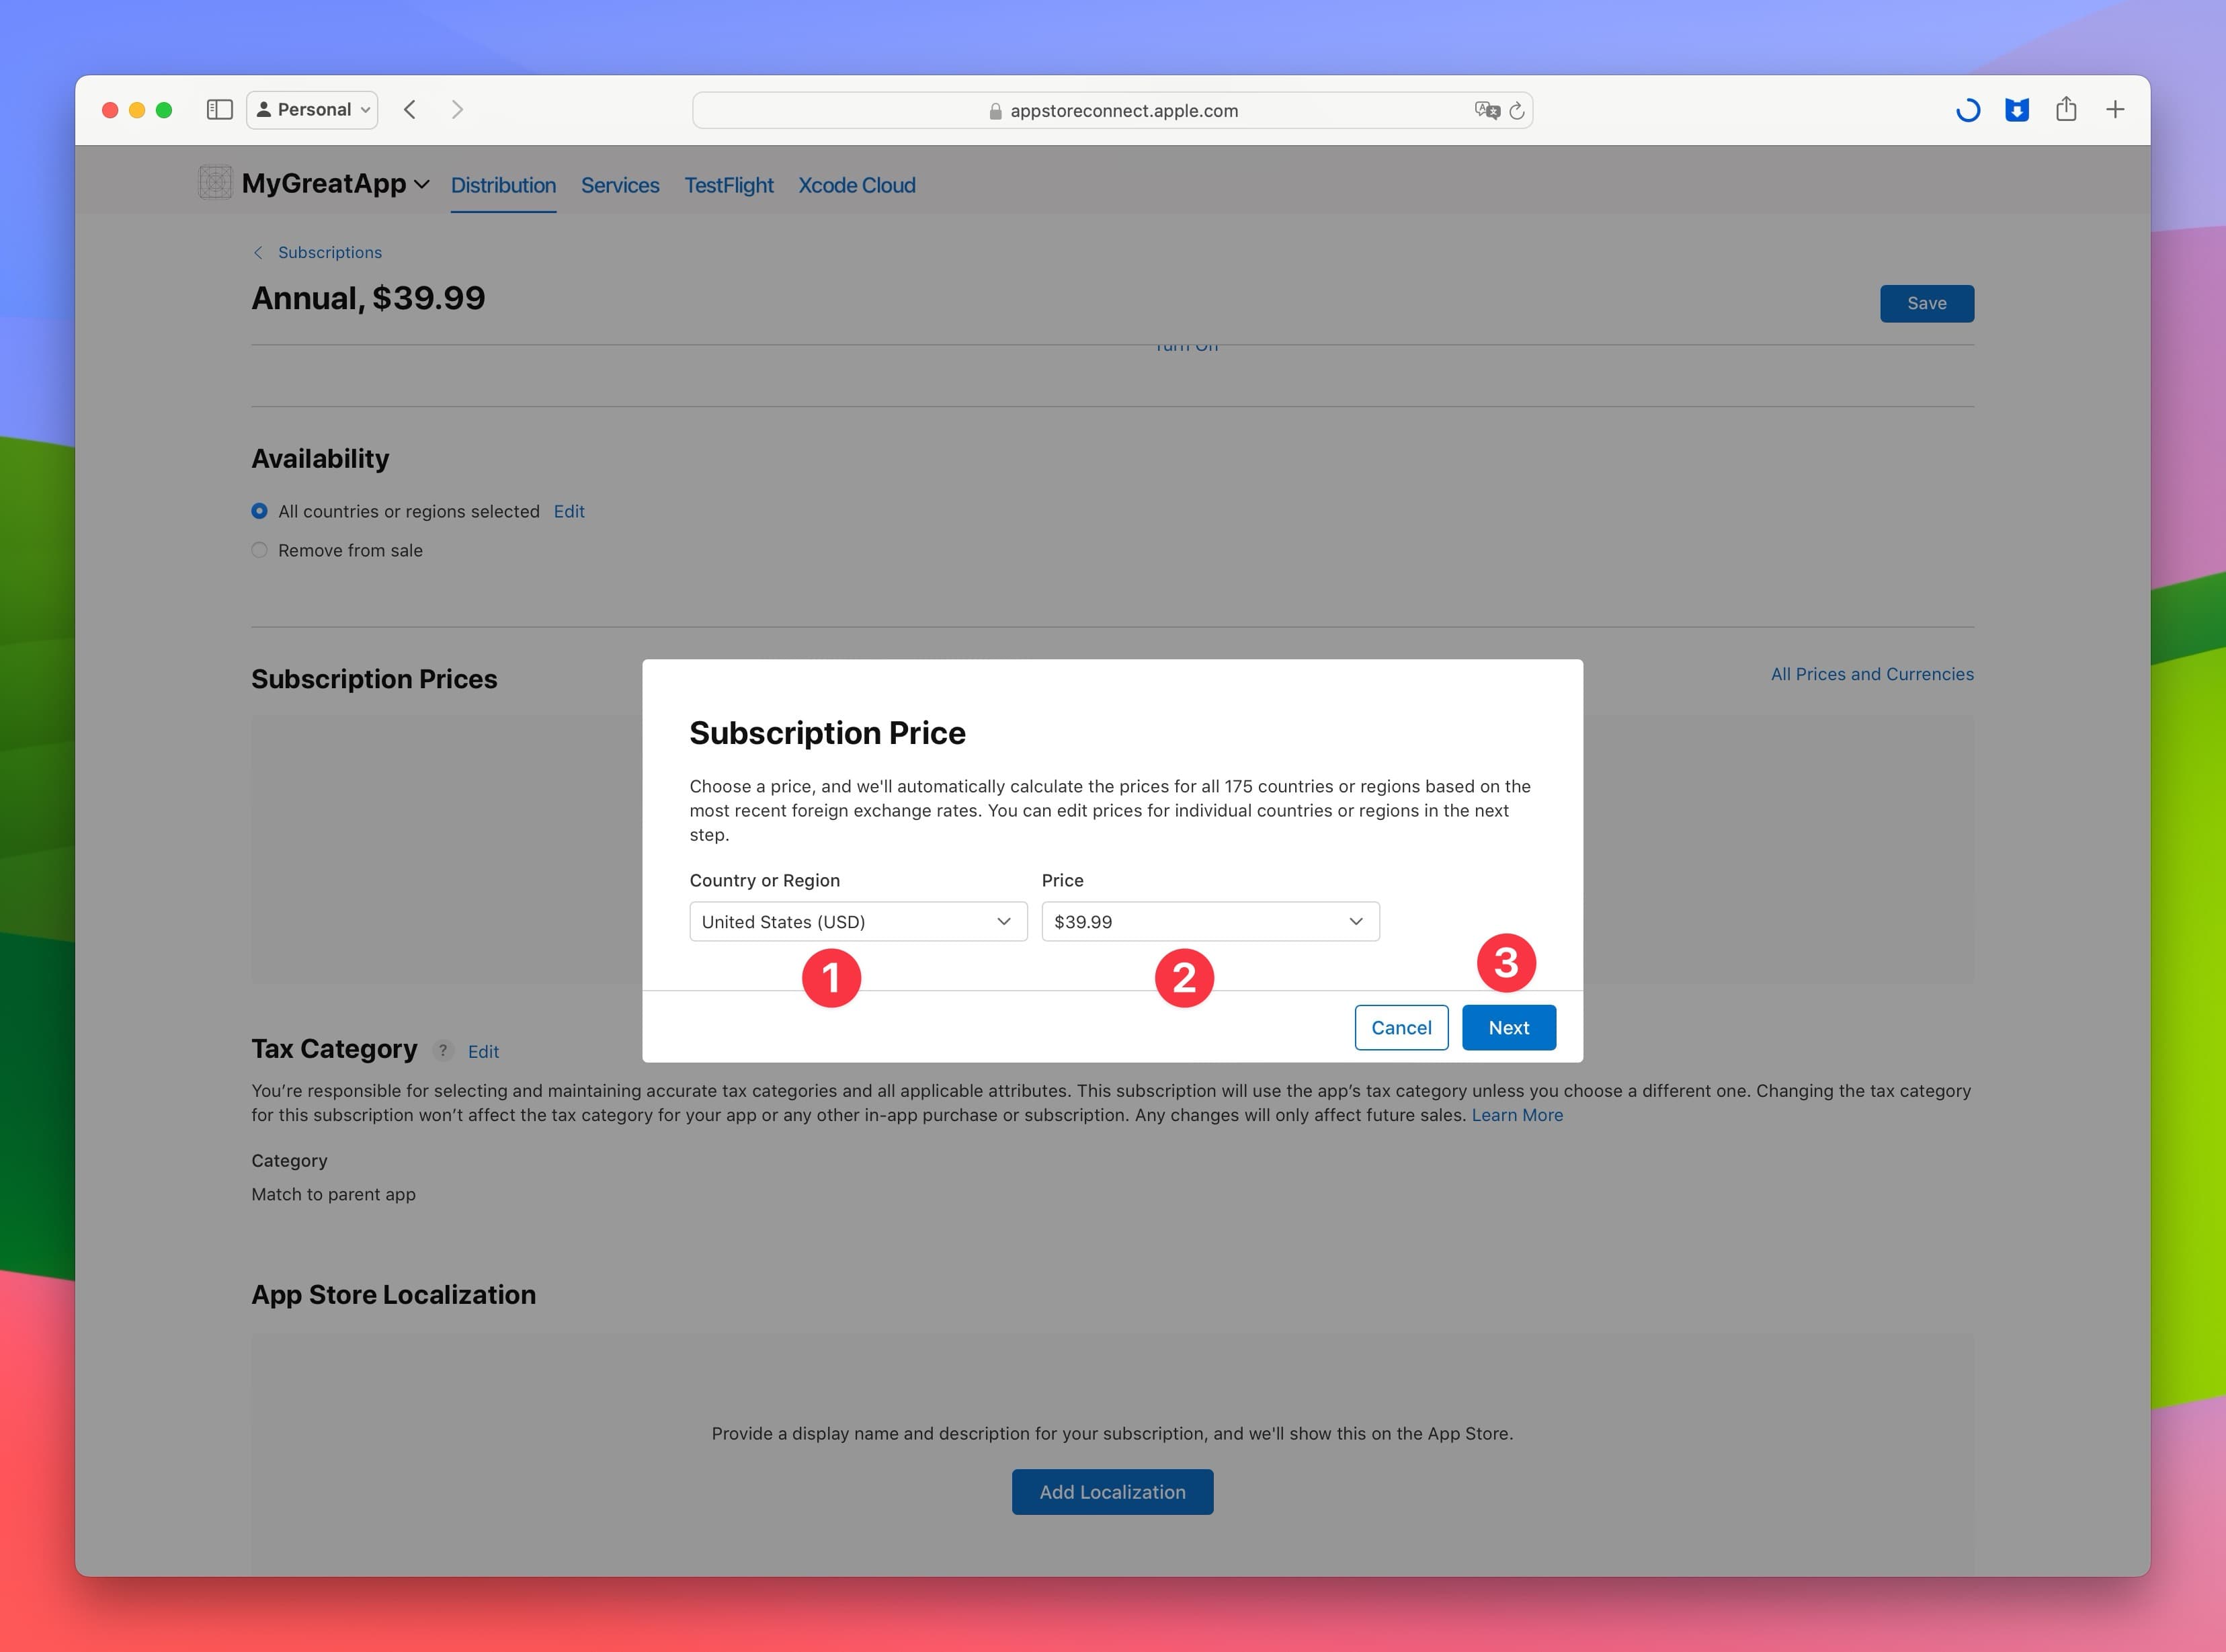The width and height of the screenshot is (2226, 1652).
Task: Click the Bitwarden extension icon
Action: click(x=2018, y=110)
